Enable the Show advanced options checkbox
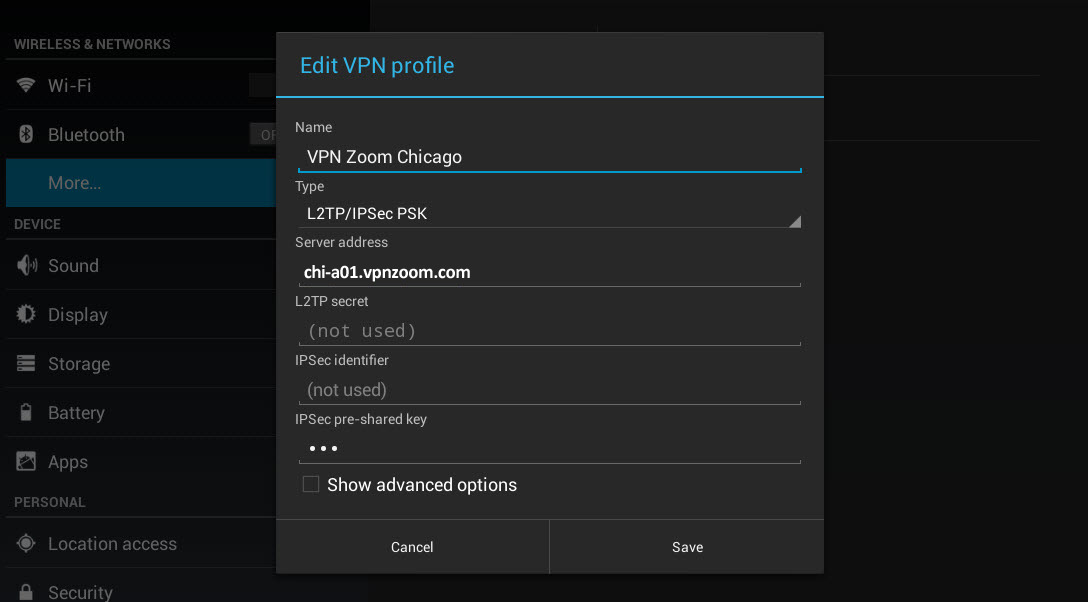This screenshot has height=602, width=1088. point(311,484)
